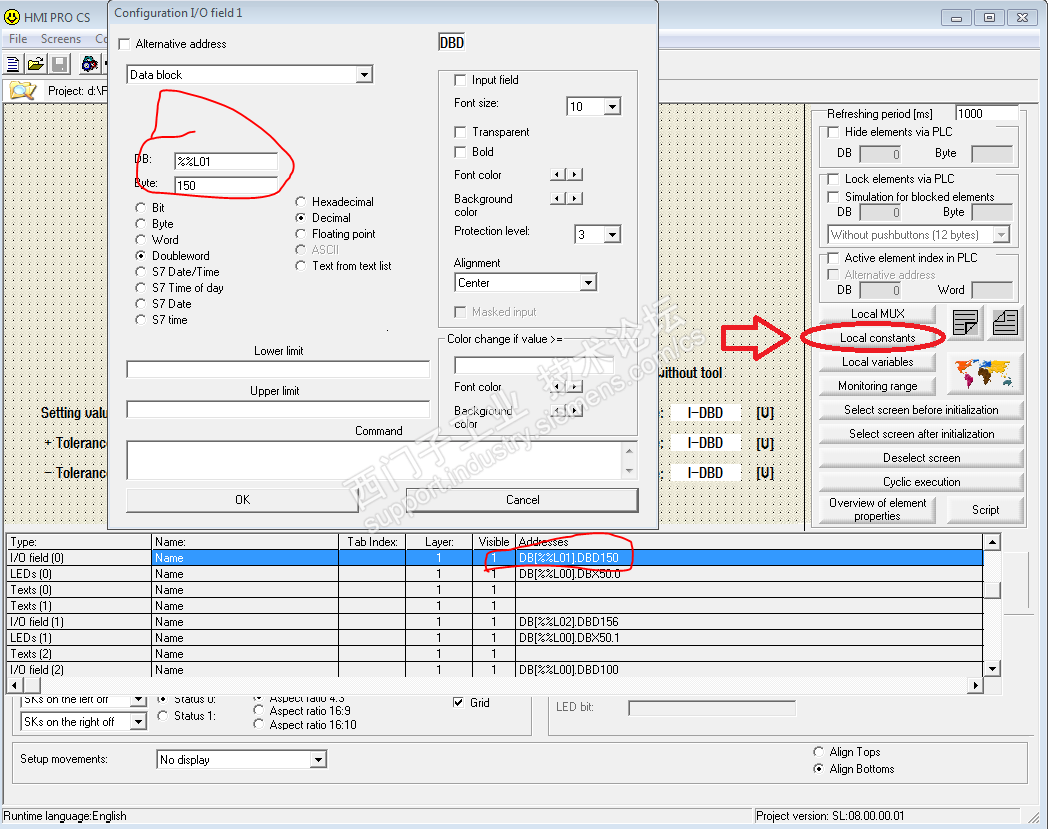The image size is (1048, 829).
Task: Open the Screens menu
Action: pos(61,39)
